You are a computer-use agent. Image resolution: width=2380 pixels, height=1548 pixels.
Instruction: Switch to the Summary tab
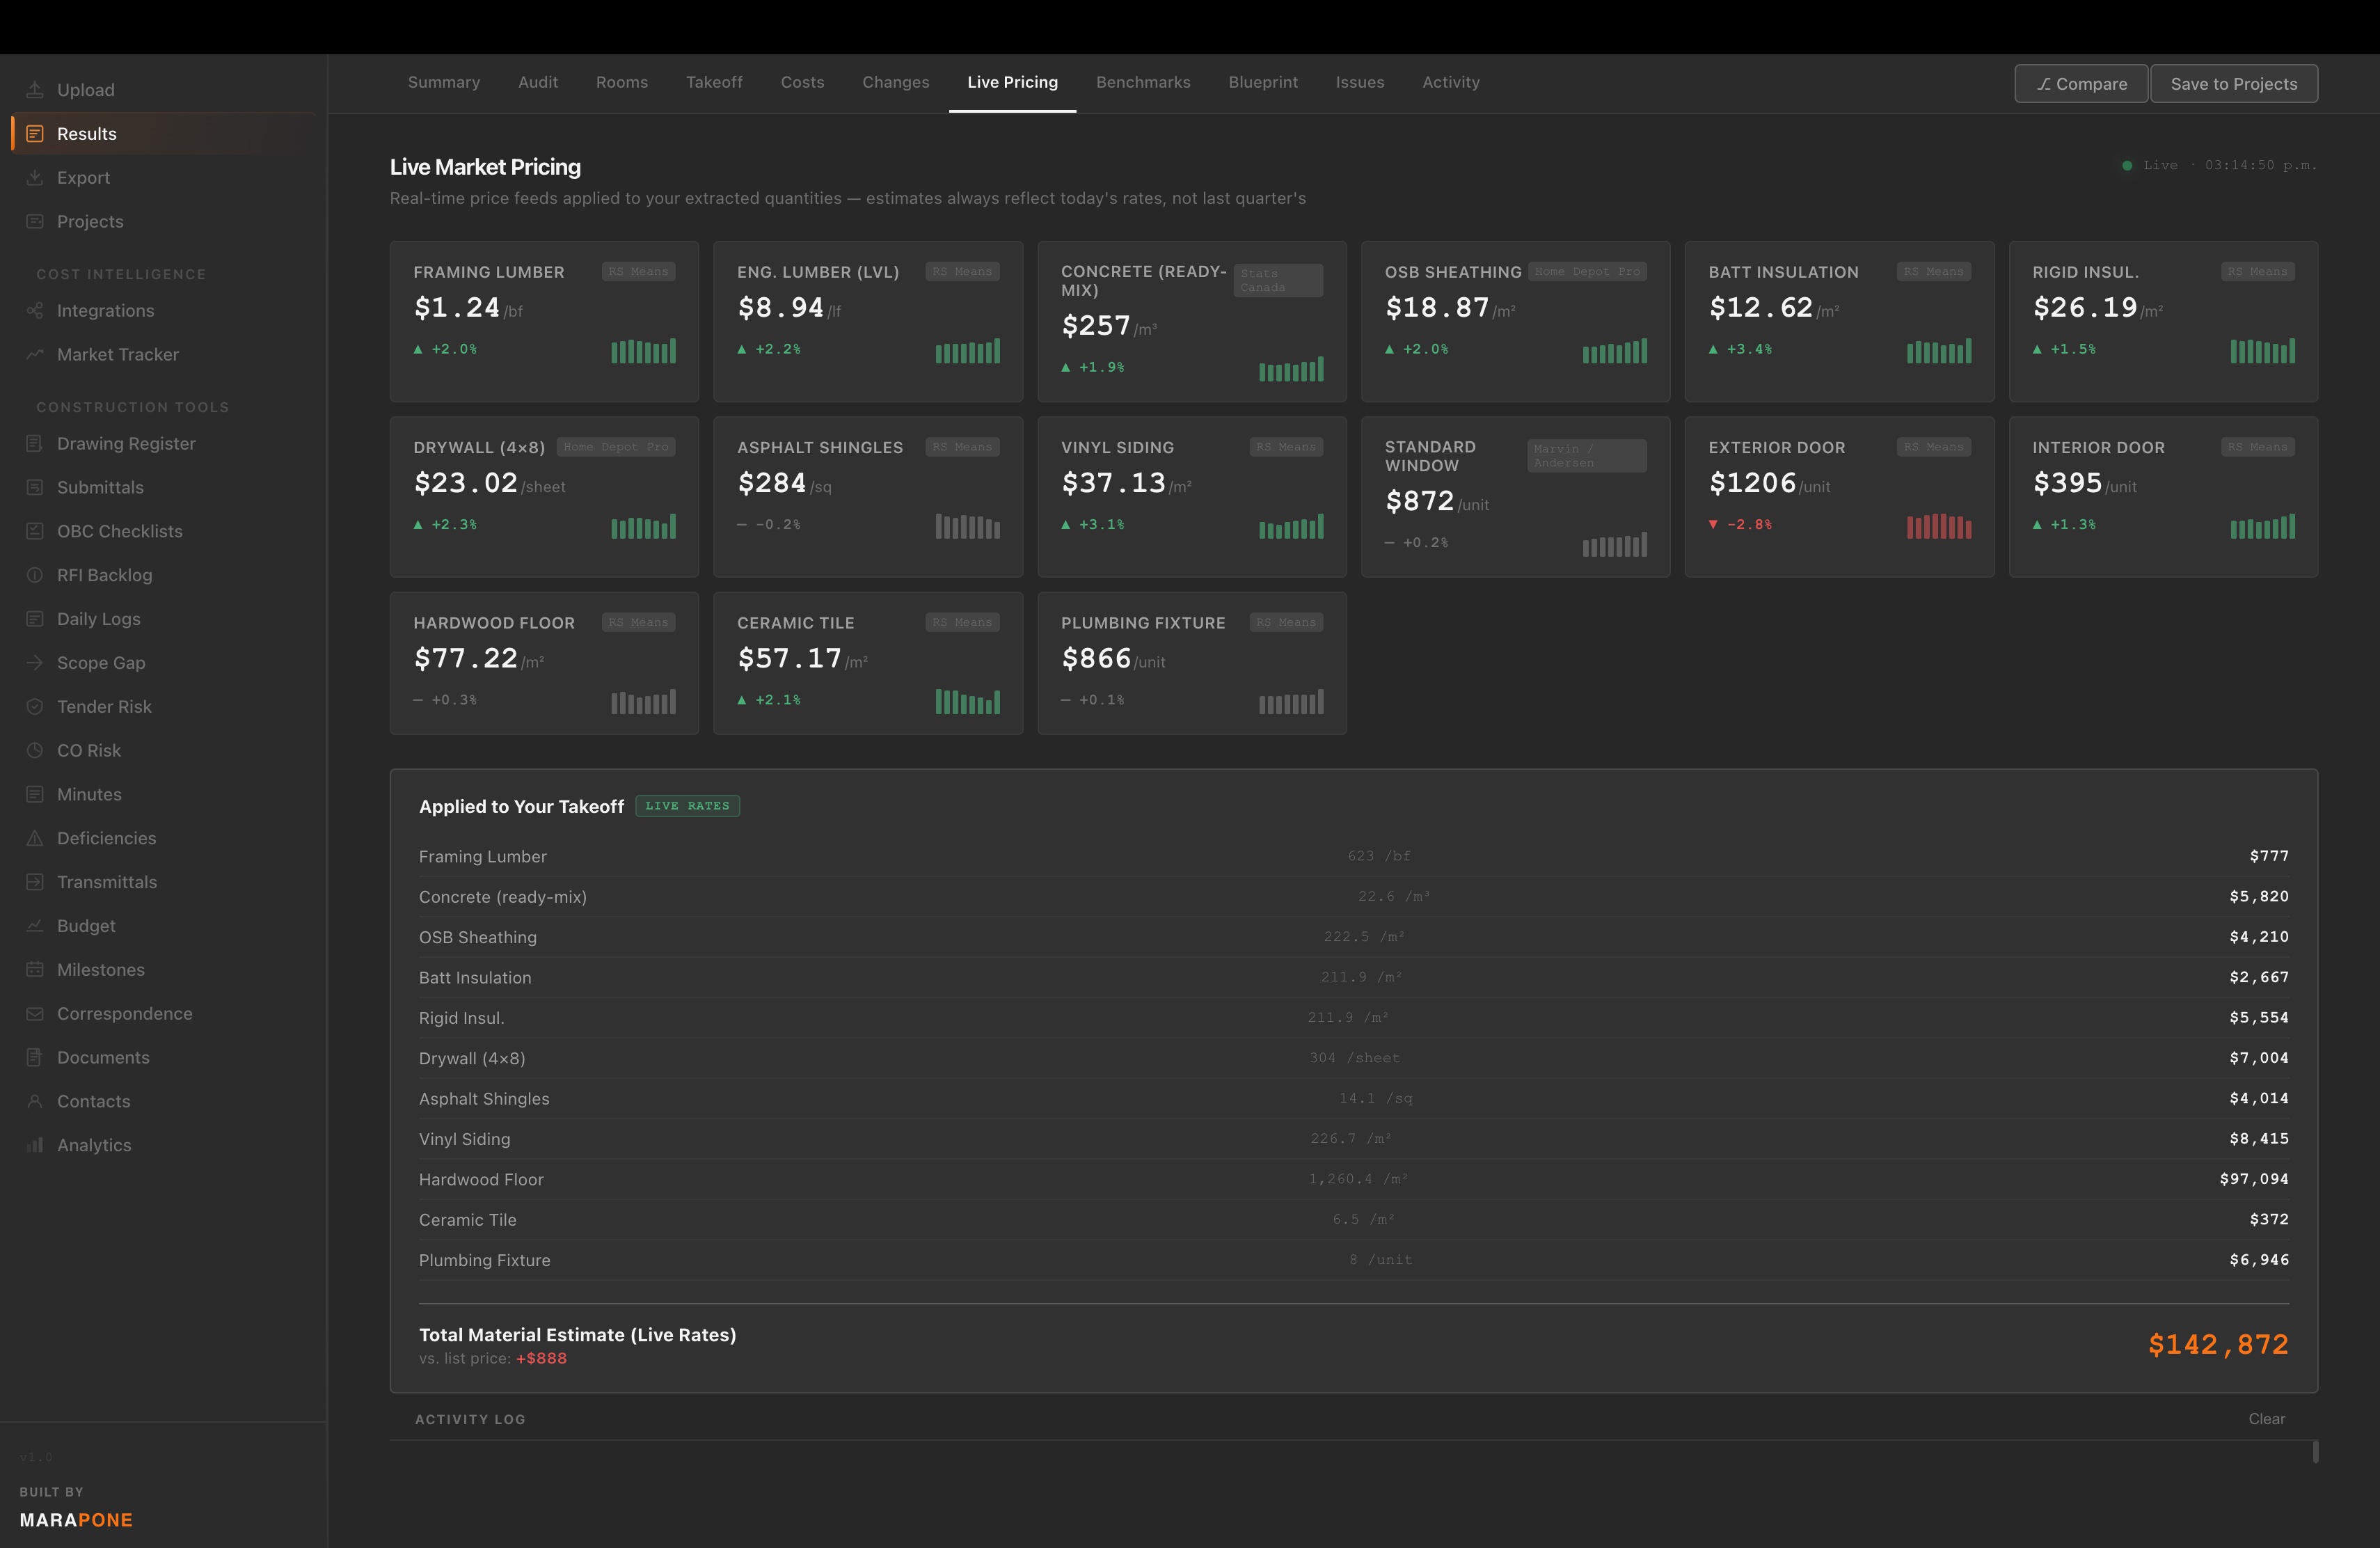click(x=444, y=83)
